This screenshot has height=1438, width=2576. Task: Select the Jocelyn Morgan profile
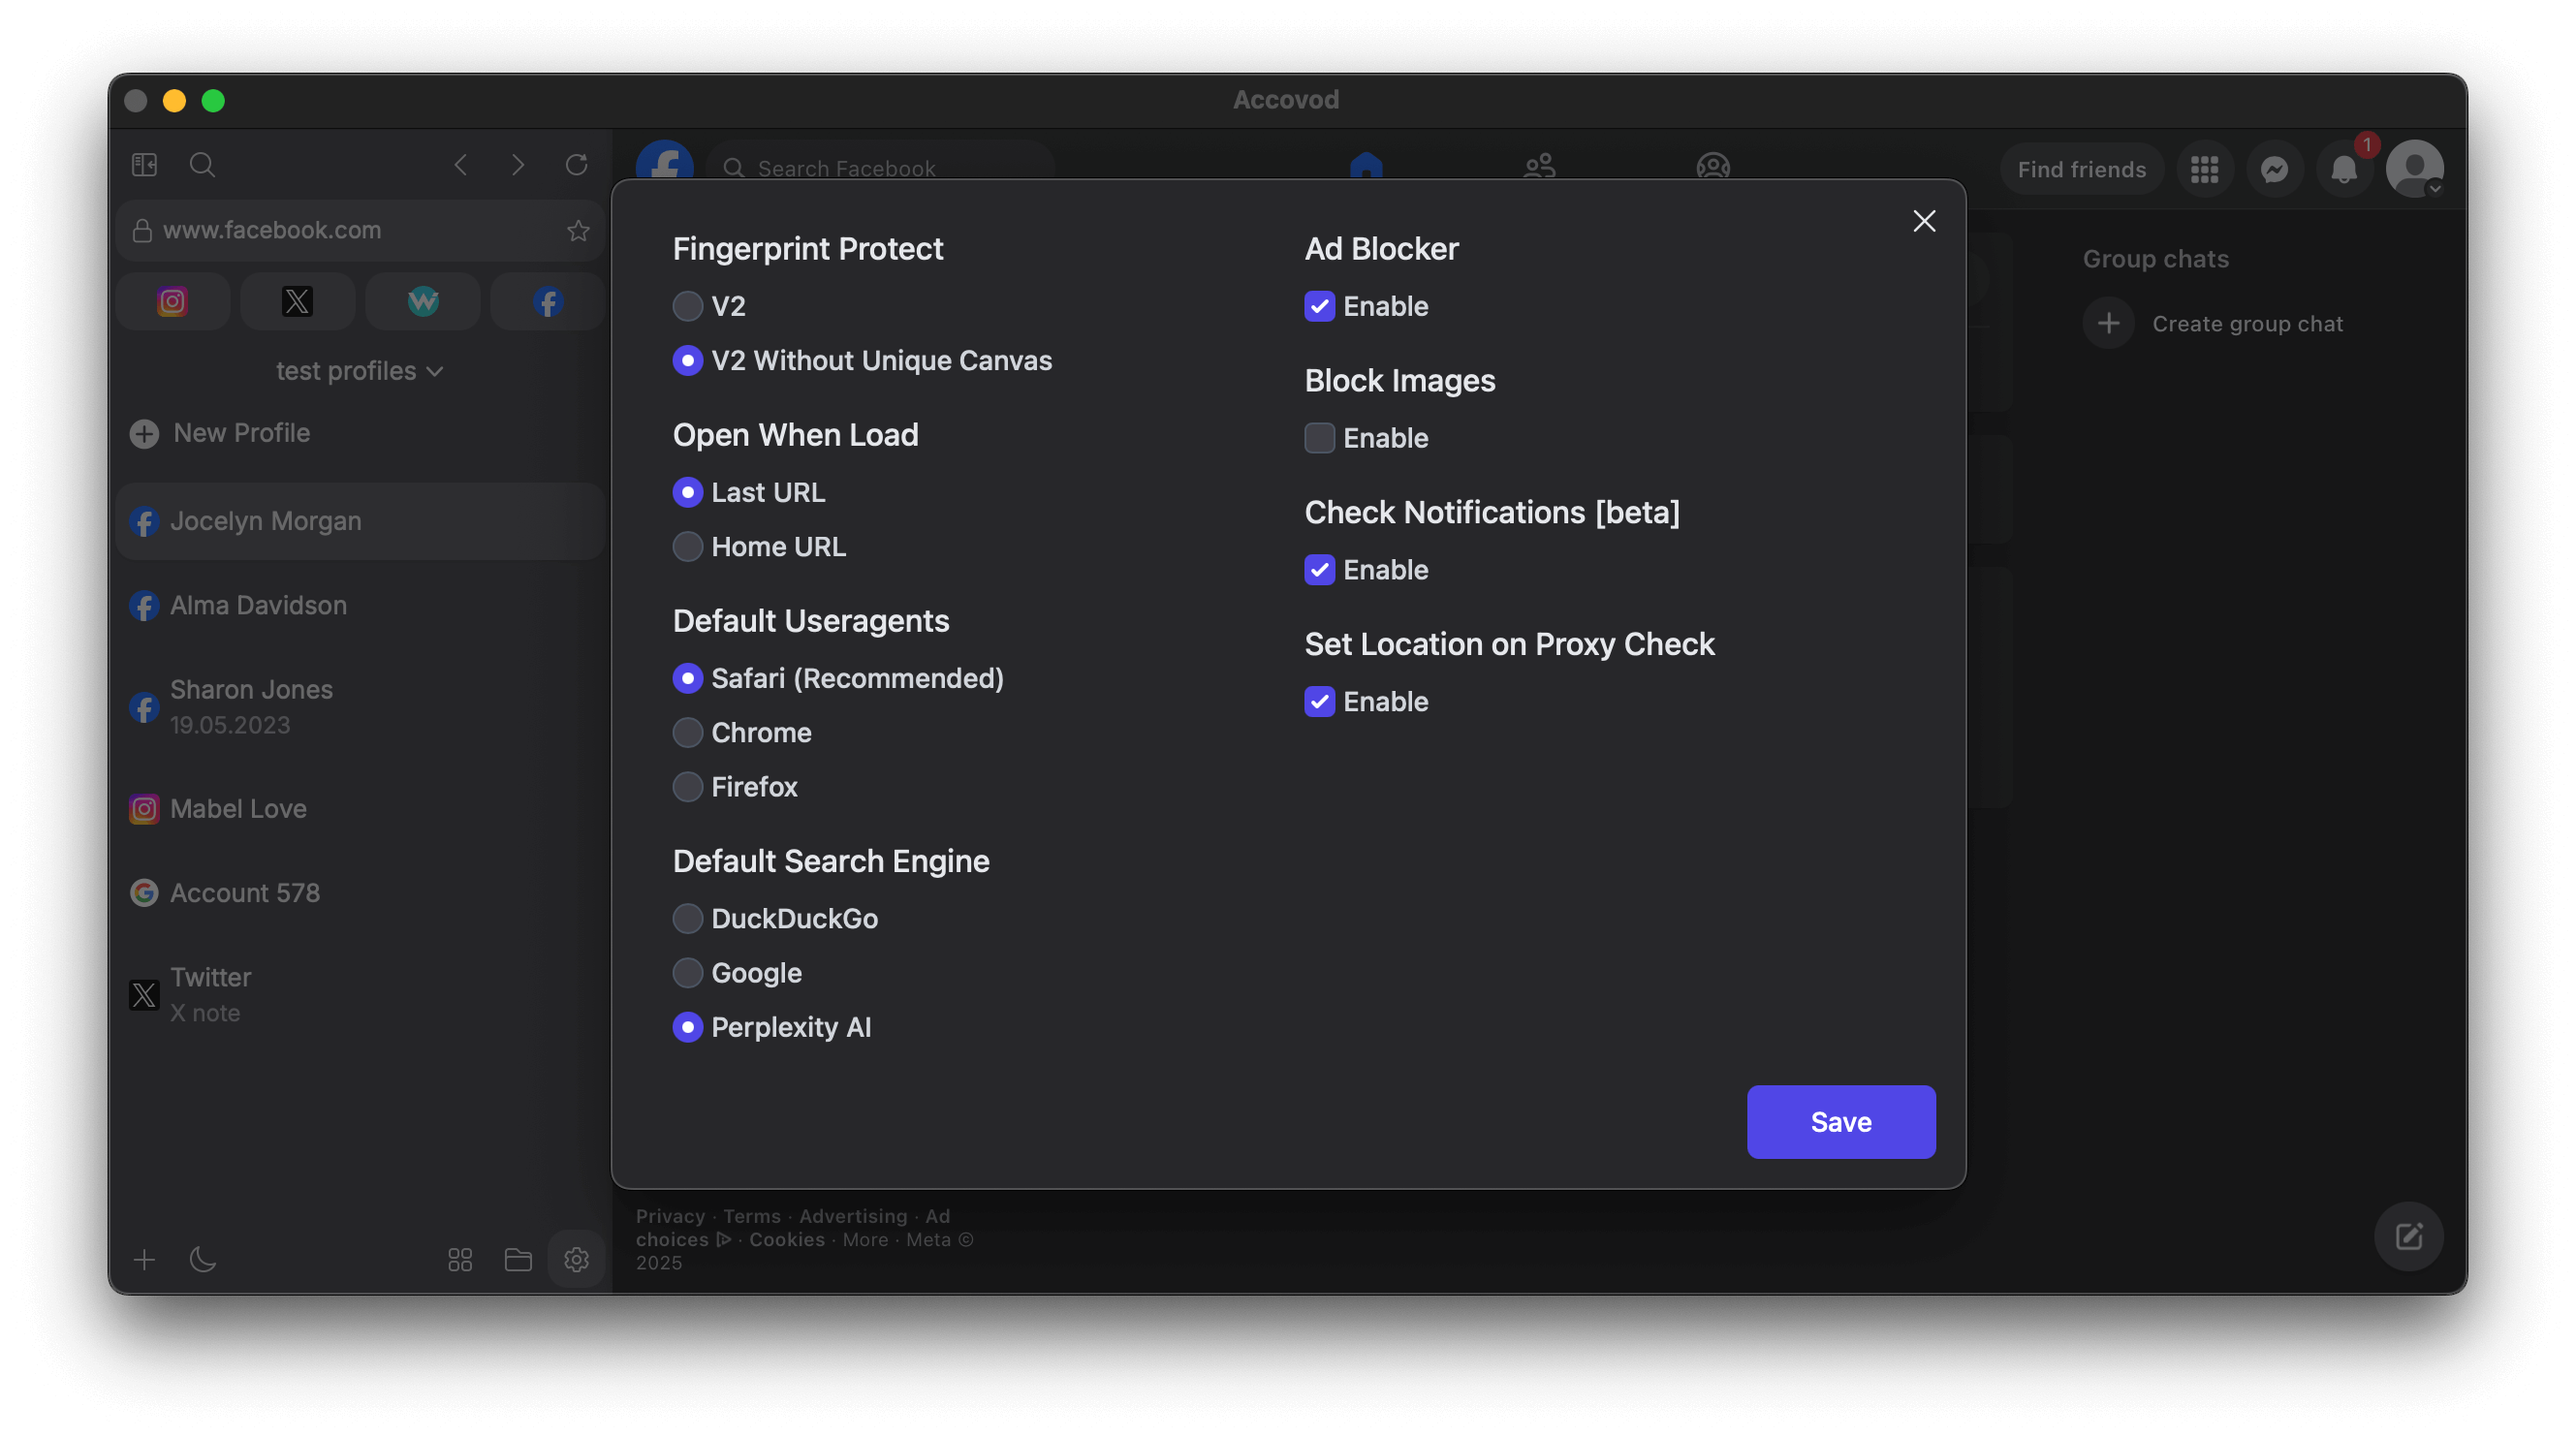pos(265,520)
